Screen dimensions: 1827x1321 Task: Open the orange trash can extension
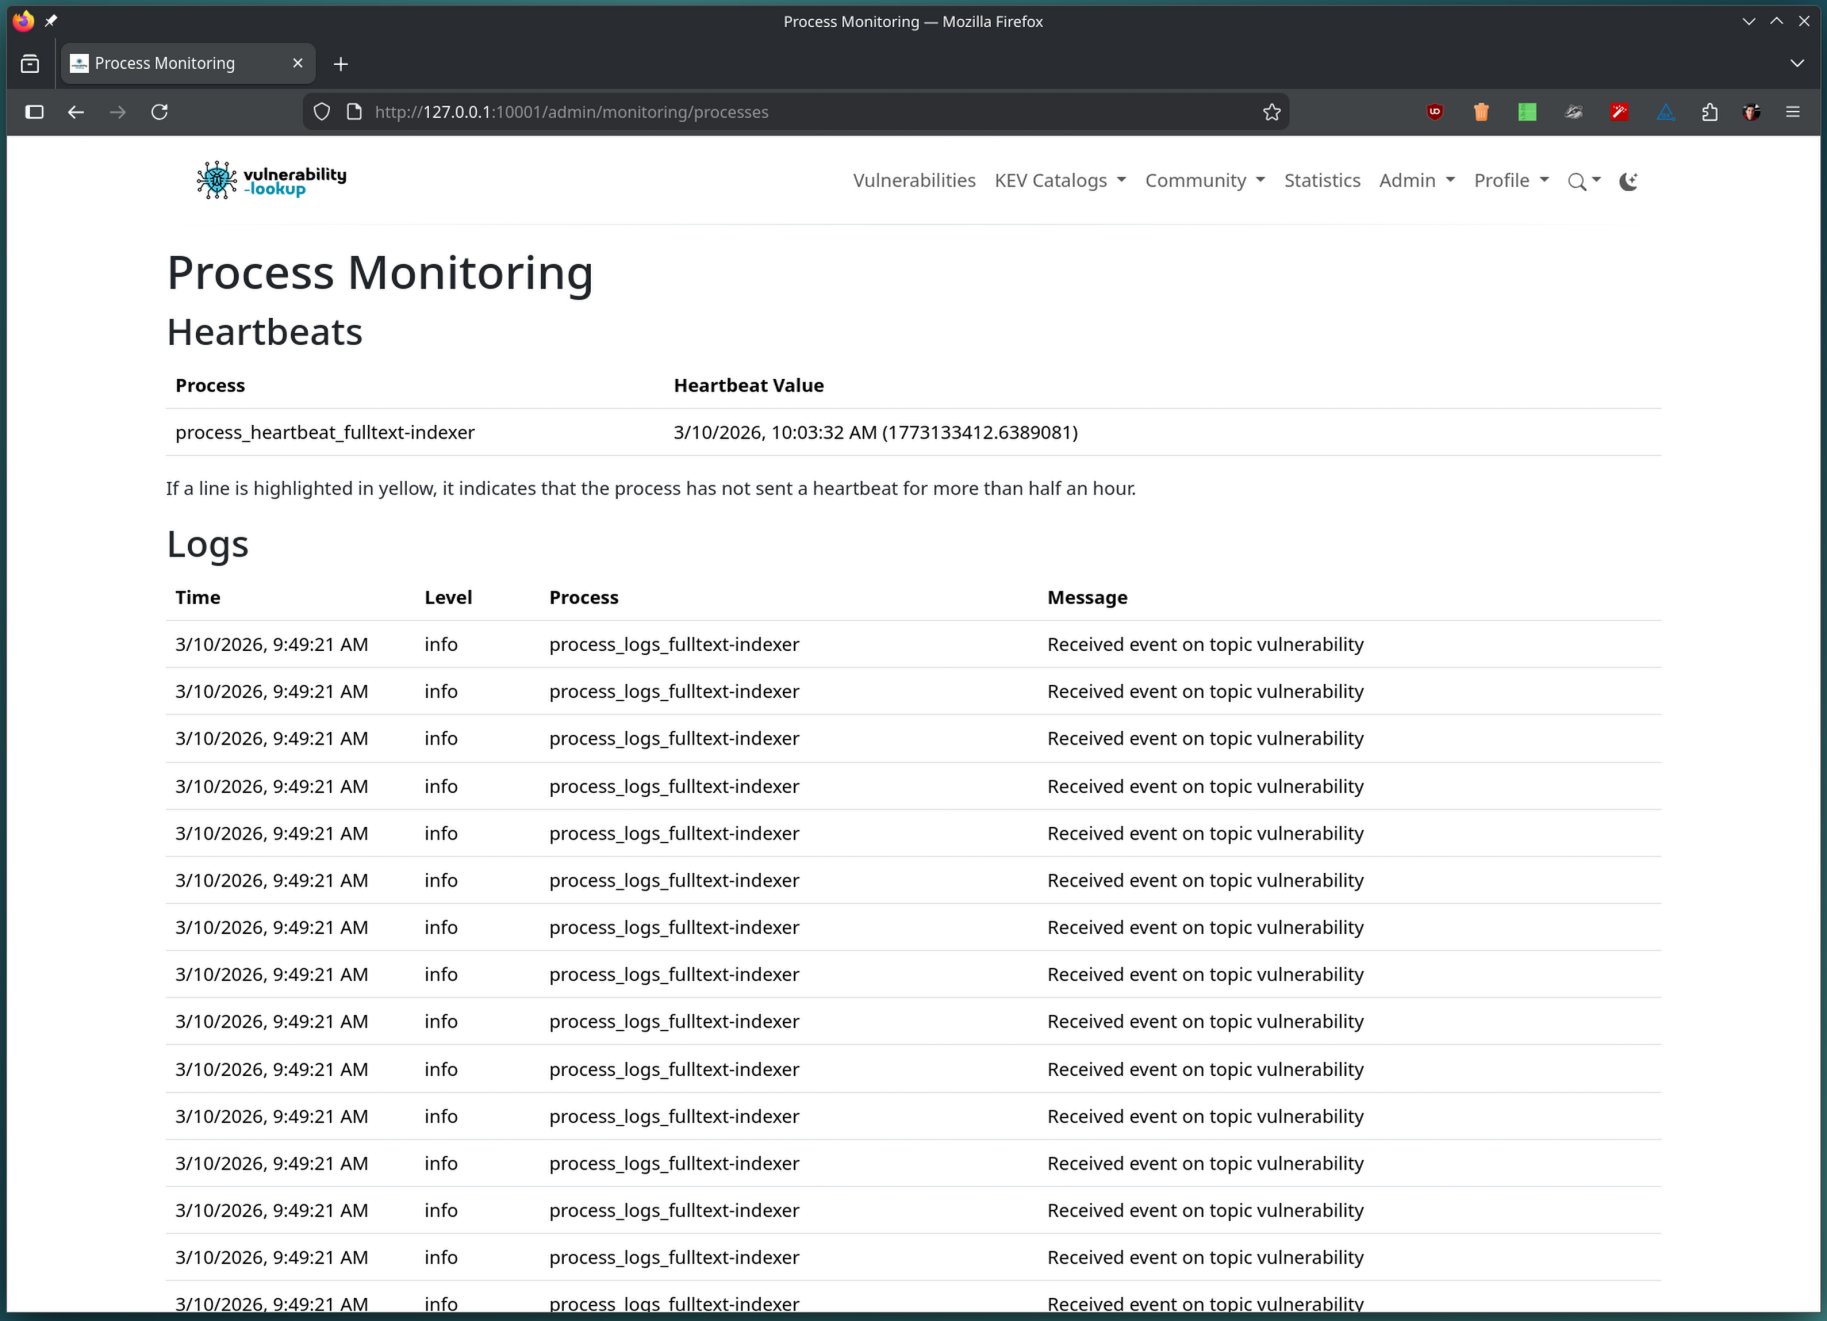coord(1481,112)
